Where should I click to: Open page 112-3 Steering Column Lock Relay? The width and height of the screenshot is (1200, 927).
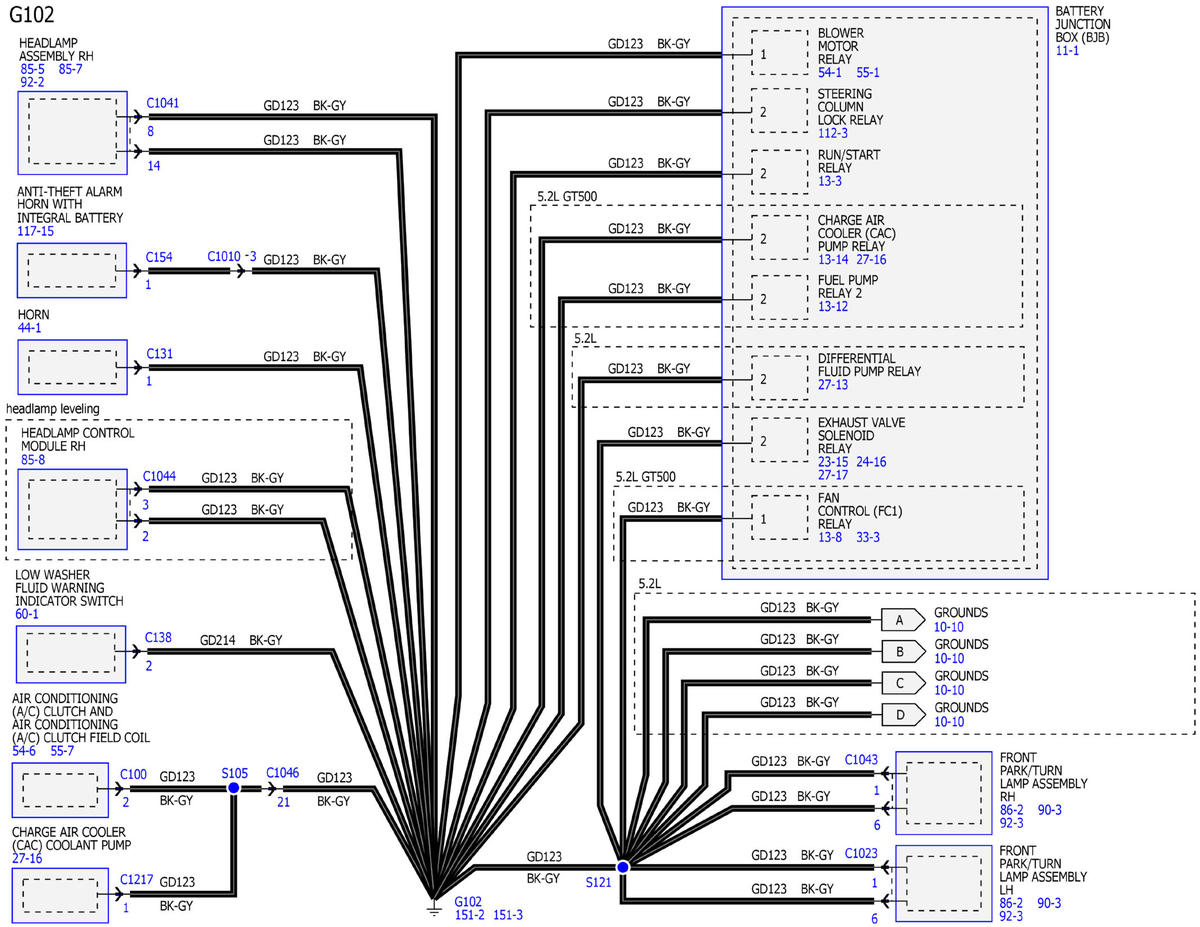832,133
